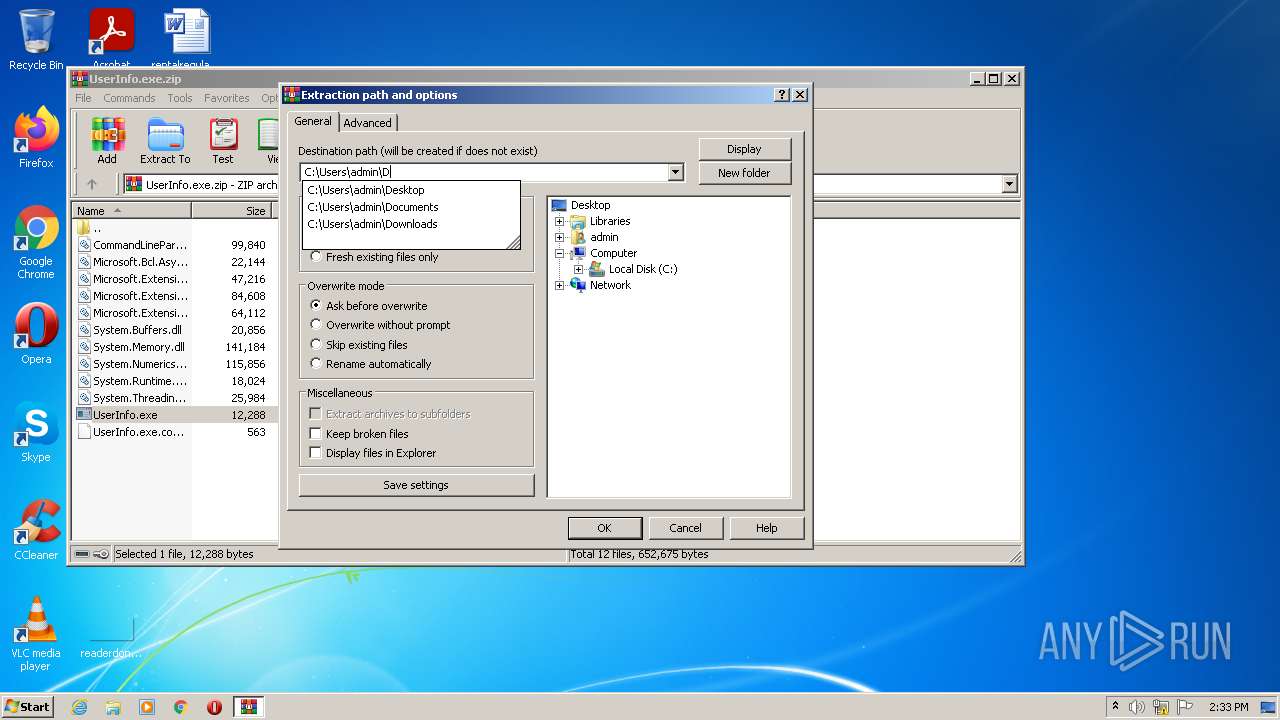The height and width of the screenshot is (720, 1280).
Task: Click the taskbar clock showing 2:33 PM
Action: pos(1228,707)
